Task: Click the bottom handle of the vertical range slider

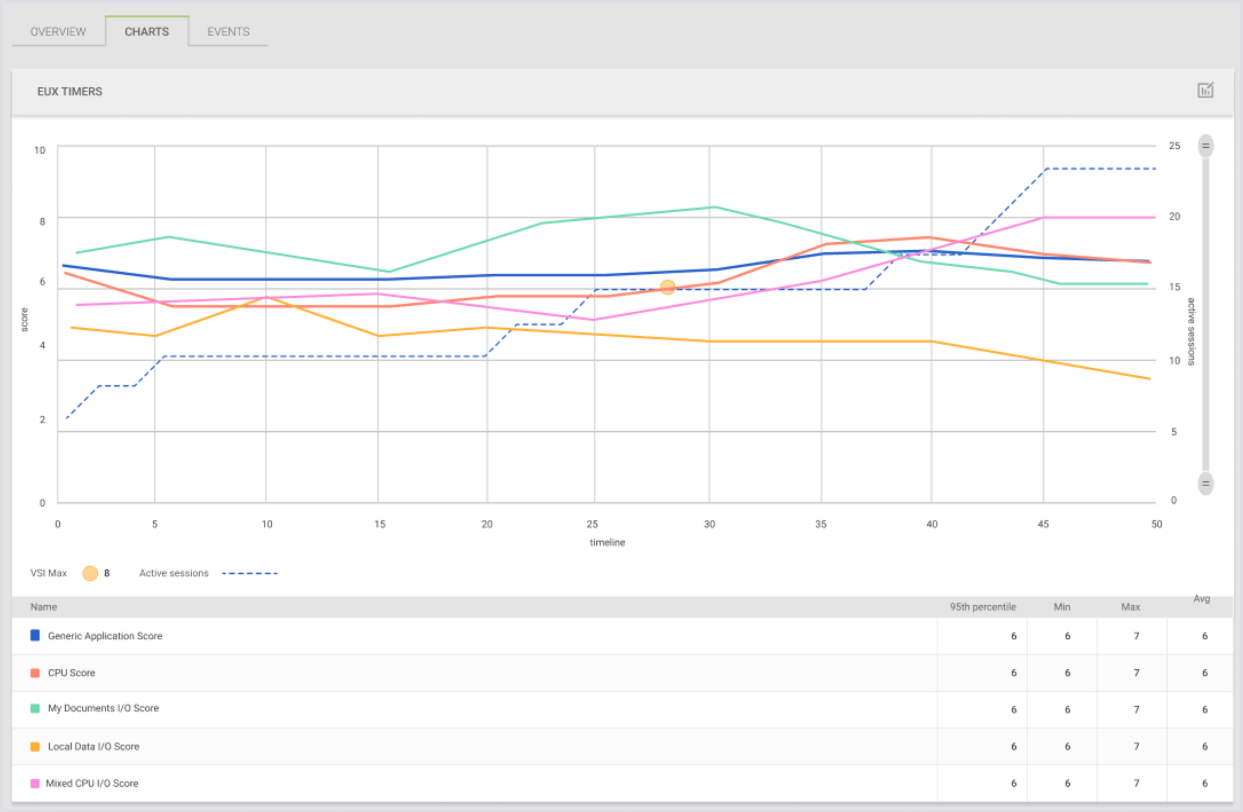Action: point(1205,484)
